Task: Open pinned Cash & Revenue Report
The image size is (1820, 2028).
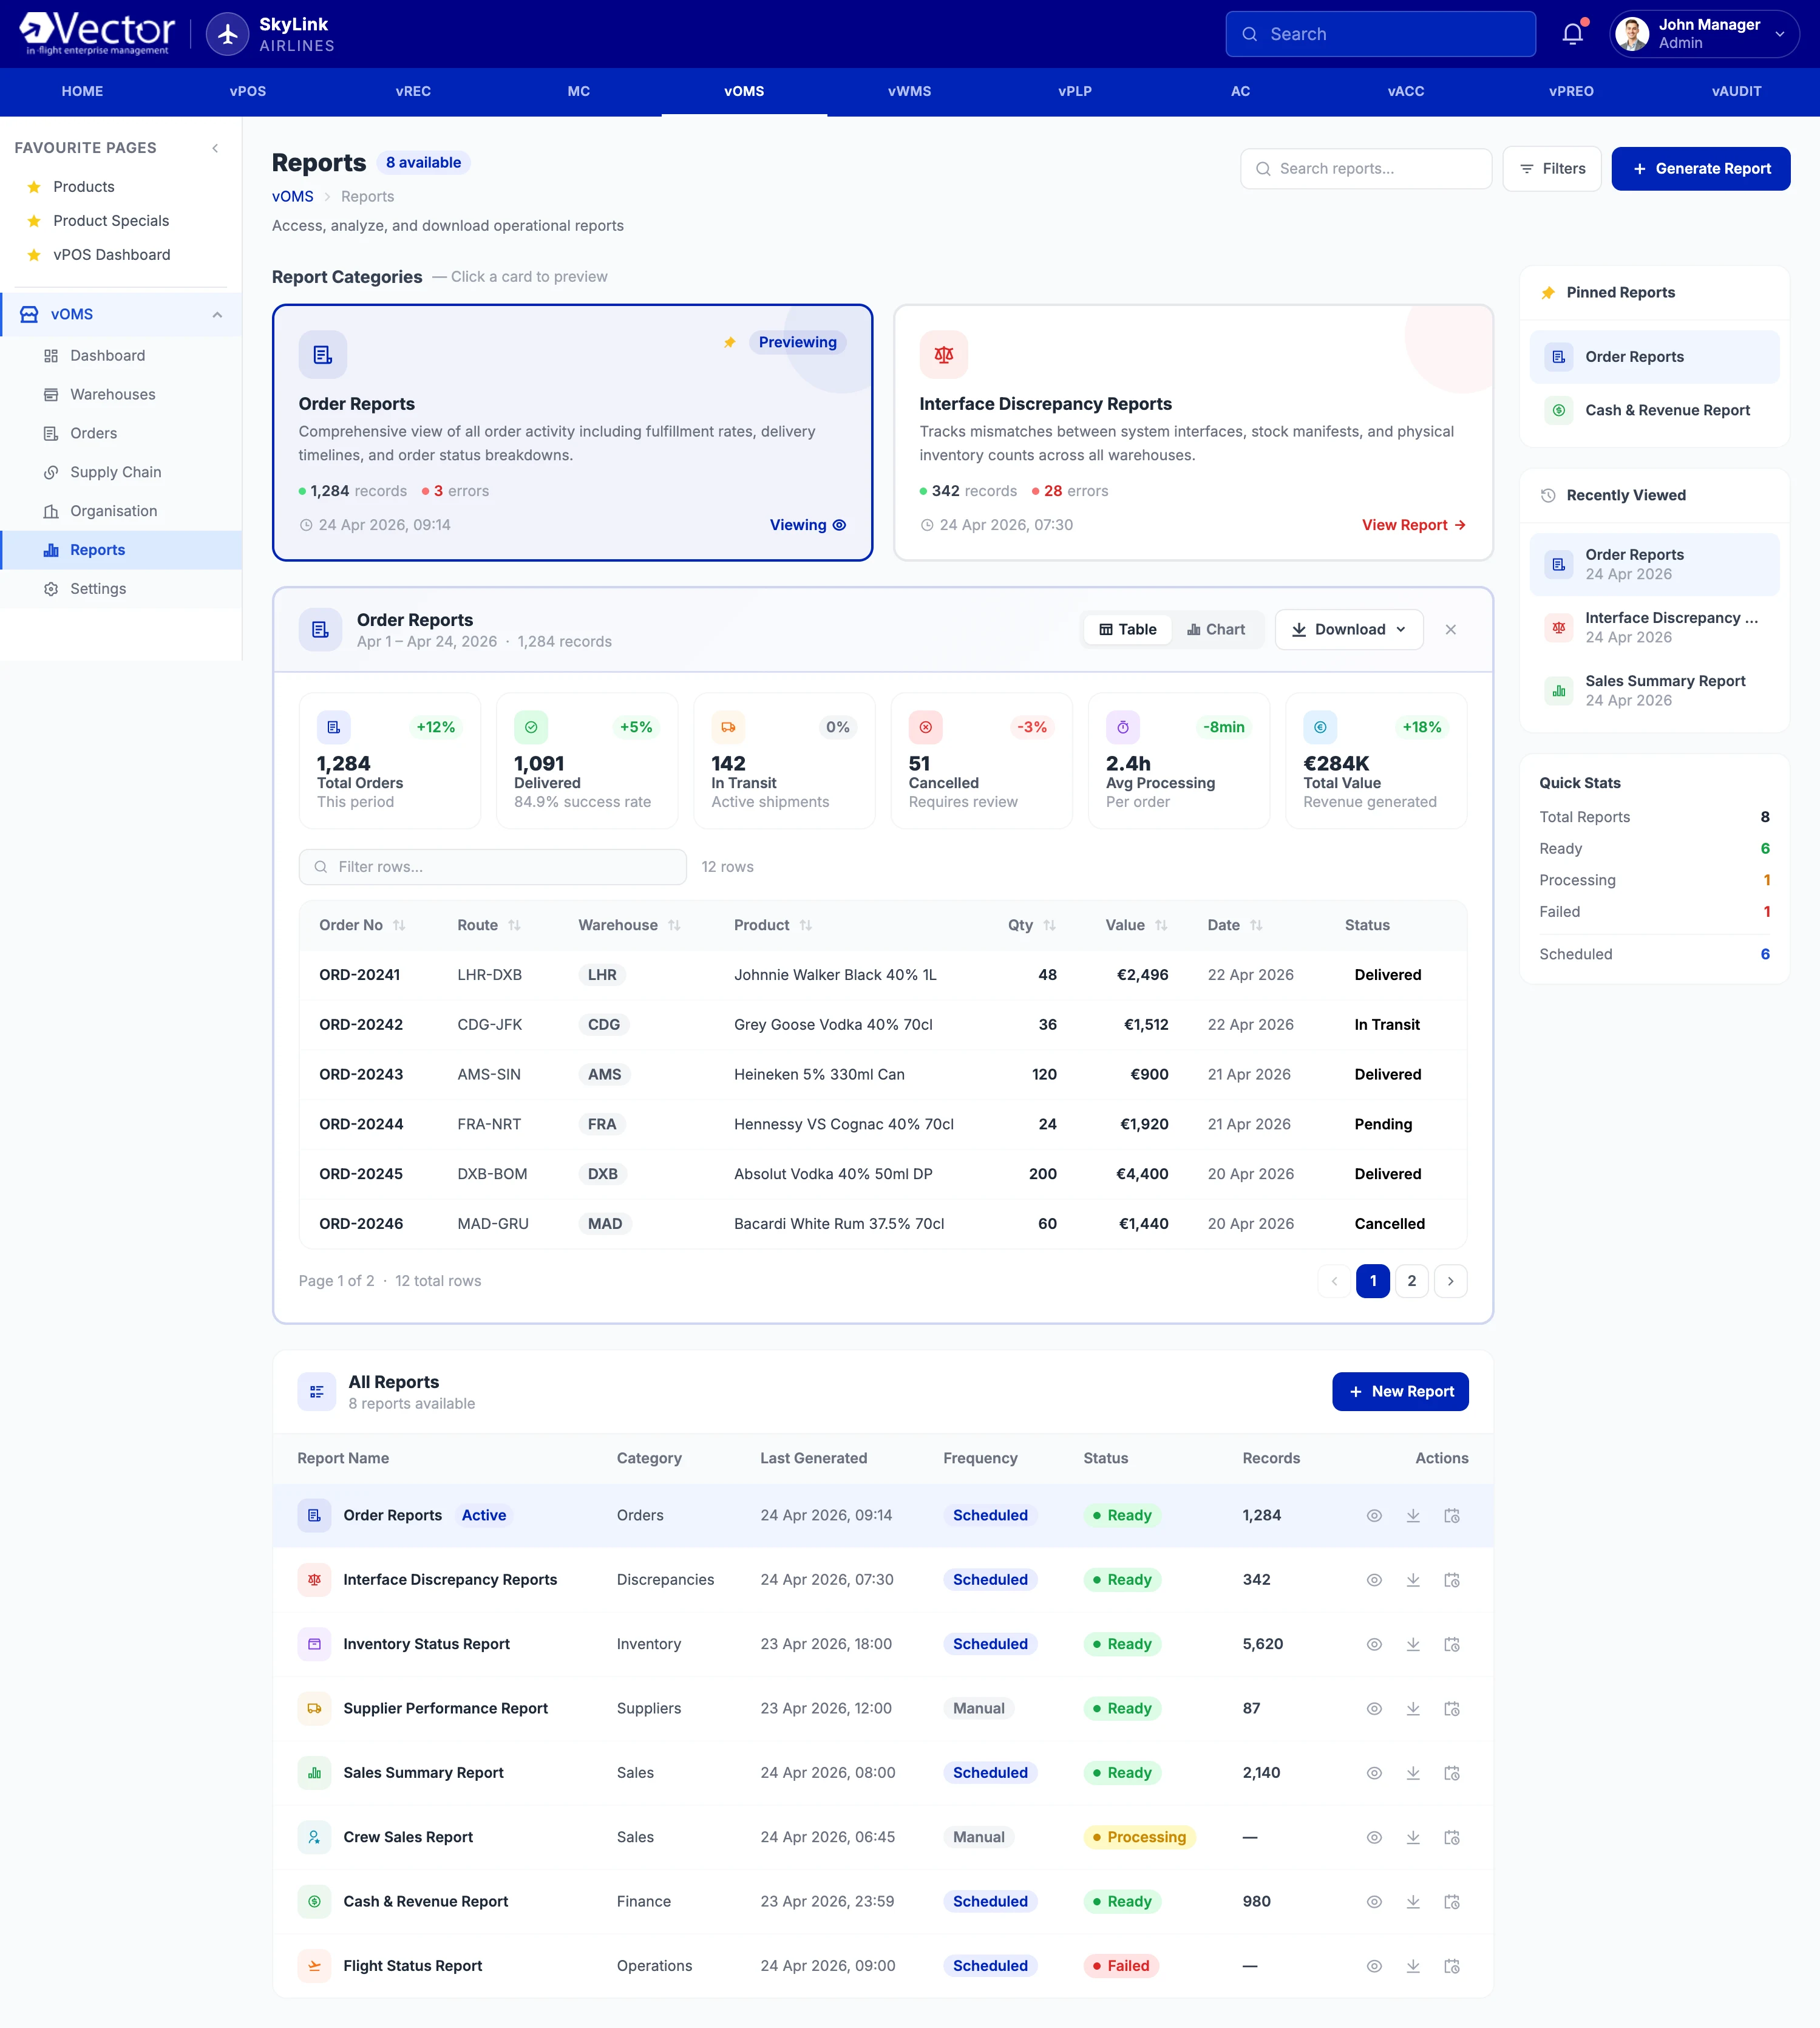Action: coord(1654,410)
